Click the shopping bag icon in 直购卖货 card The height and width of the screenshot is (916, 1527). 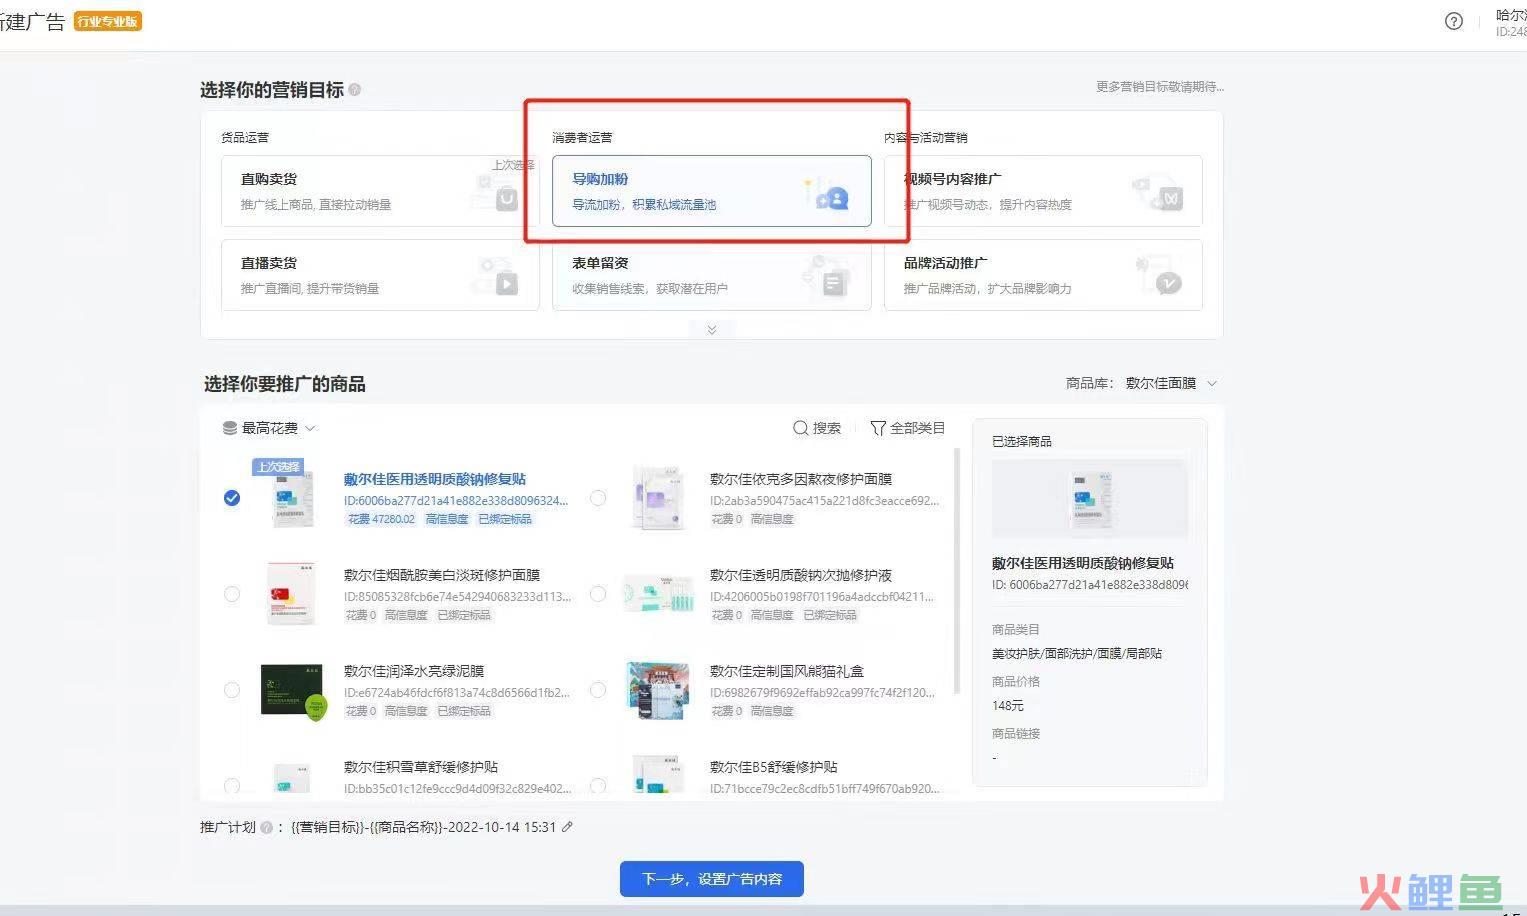[x=507, y=197]
